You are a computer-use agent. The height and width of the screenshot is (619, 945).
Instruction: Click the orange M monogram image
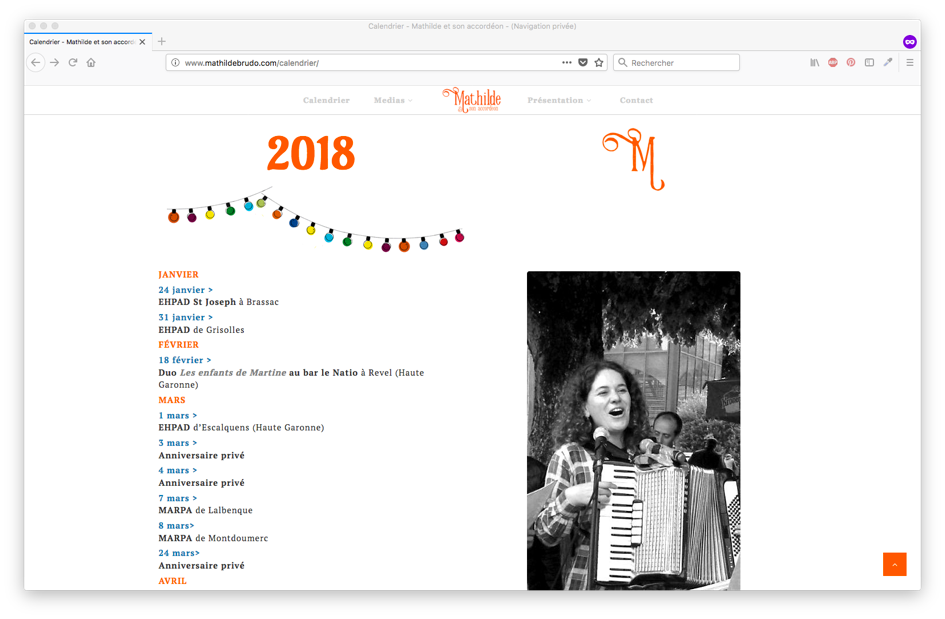click(633, 159)
